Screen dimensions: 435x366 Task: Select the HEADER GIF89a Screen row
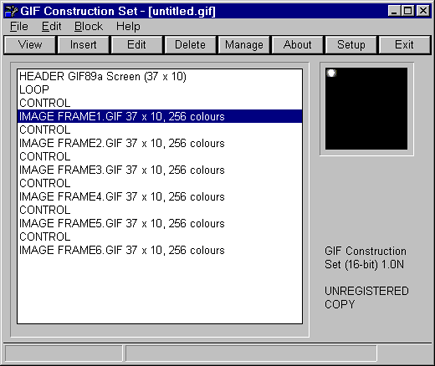point(160,76)
